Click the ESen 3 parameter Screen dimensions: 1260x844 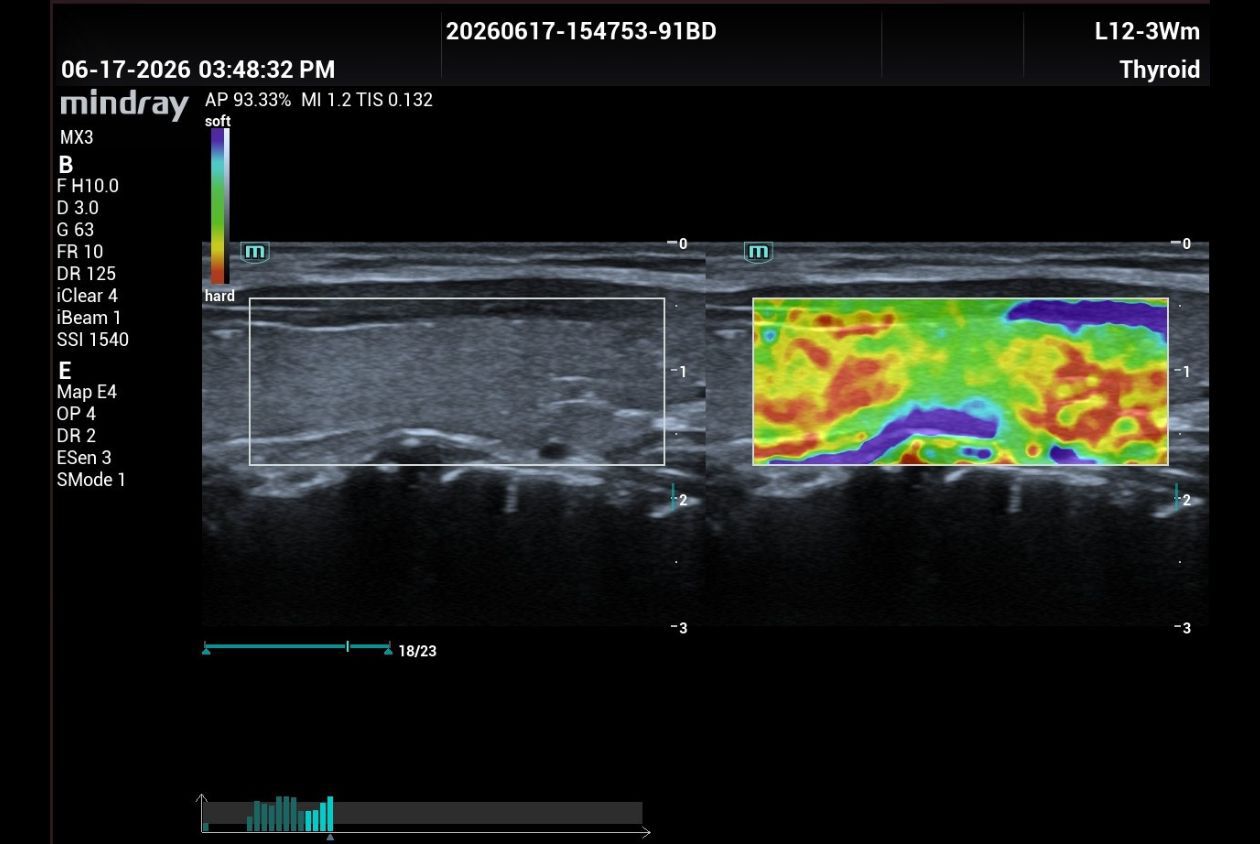84,458
